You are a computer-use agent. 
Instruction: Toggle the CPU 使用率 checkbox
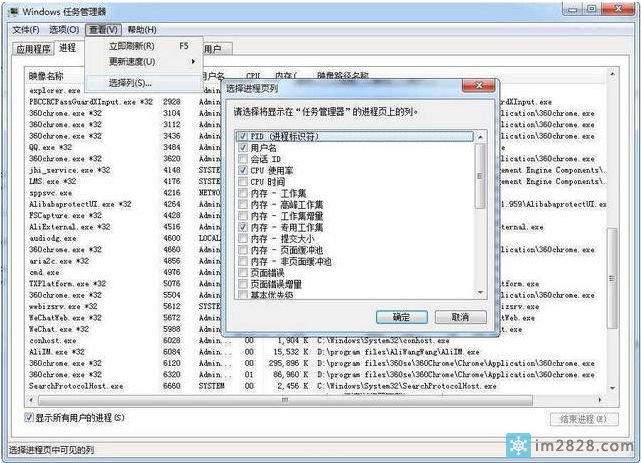(x=242, y=171)
